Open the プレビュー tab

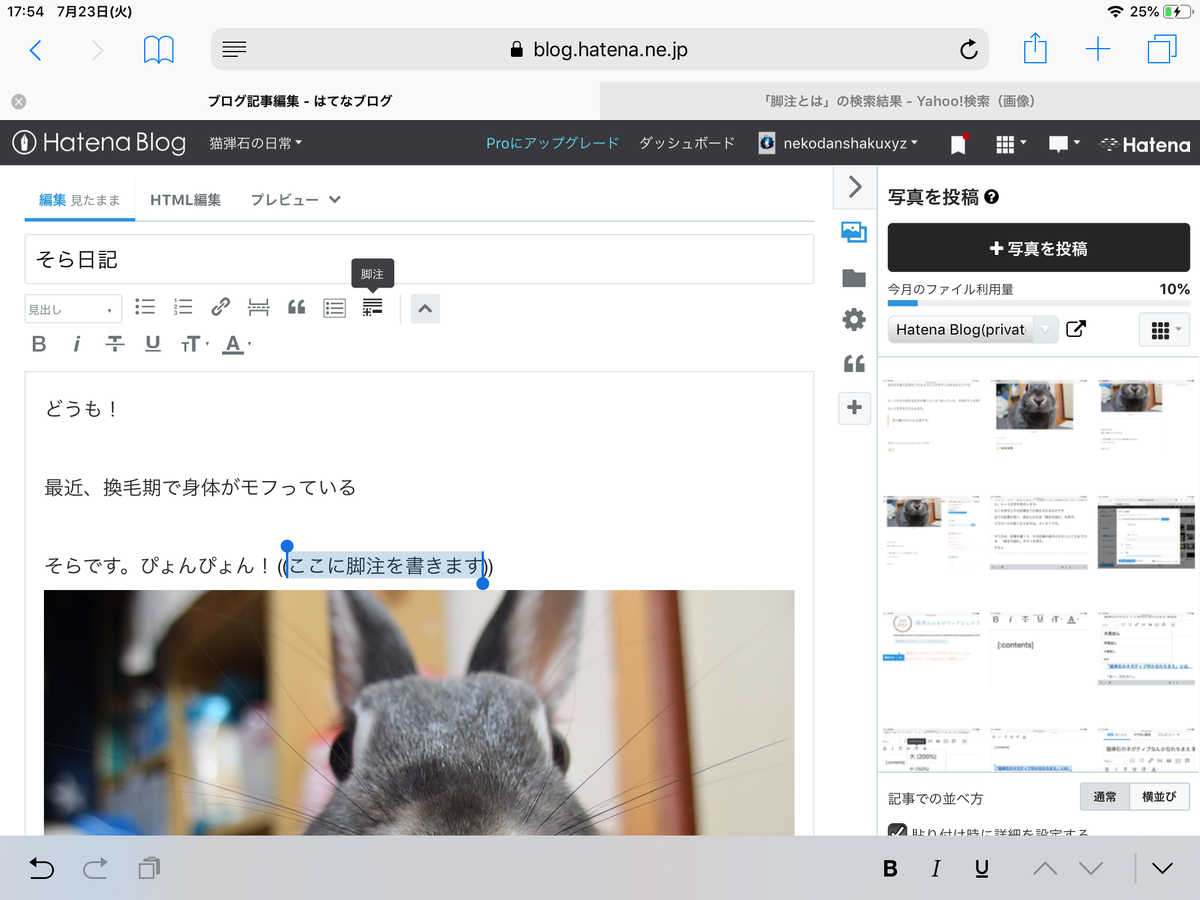283,199
